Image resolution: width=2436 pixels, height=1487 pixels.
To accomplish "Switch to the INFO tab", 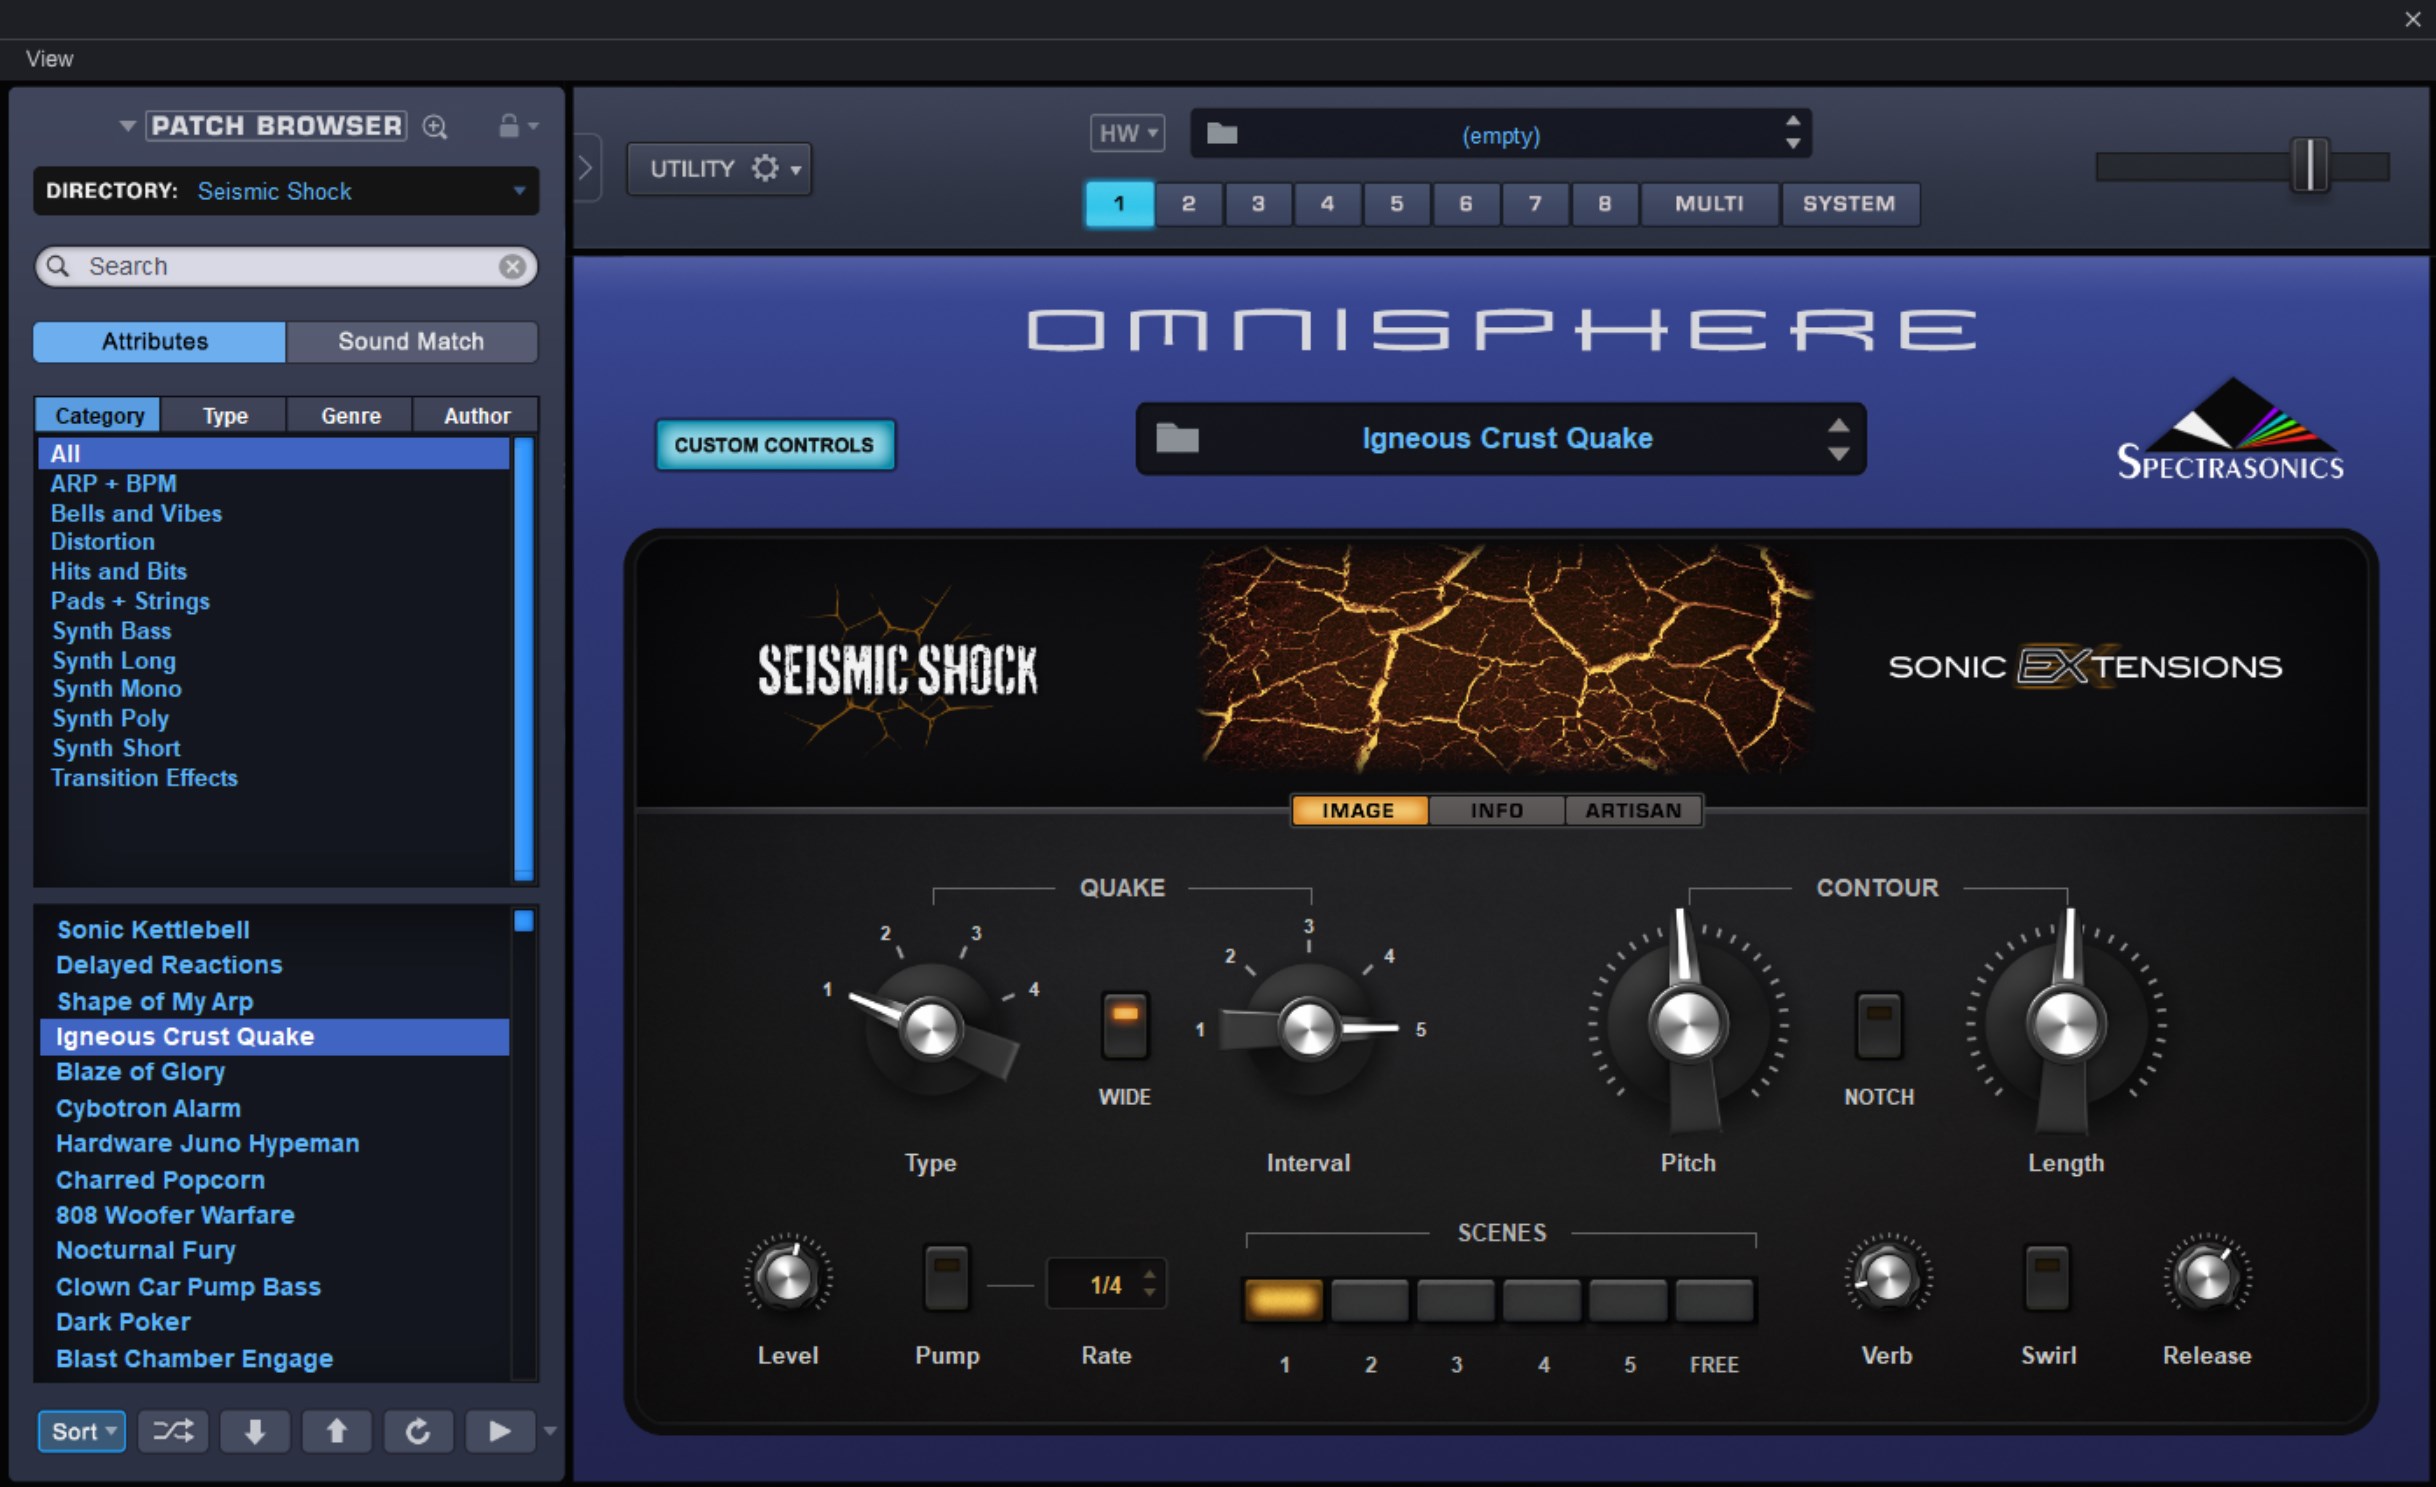I will [1496, 810].
